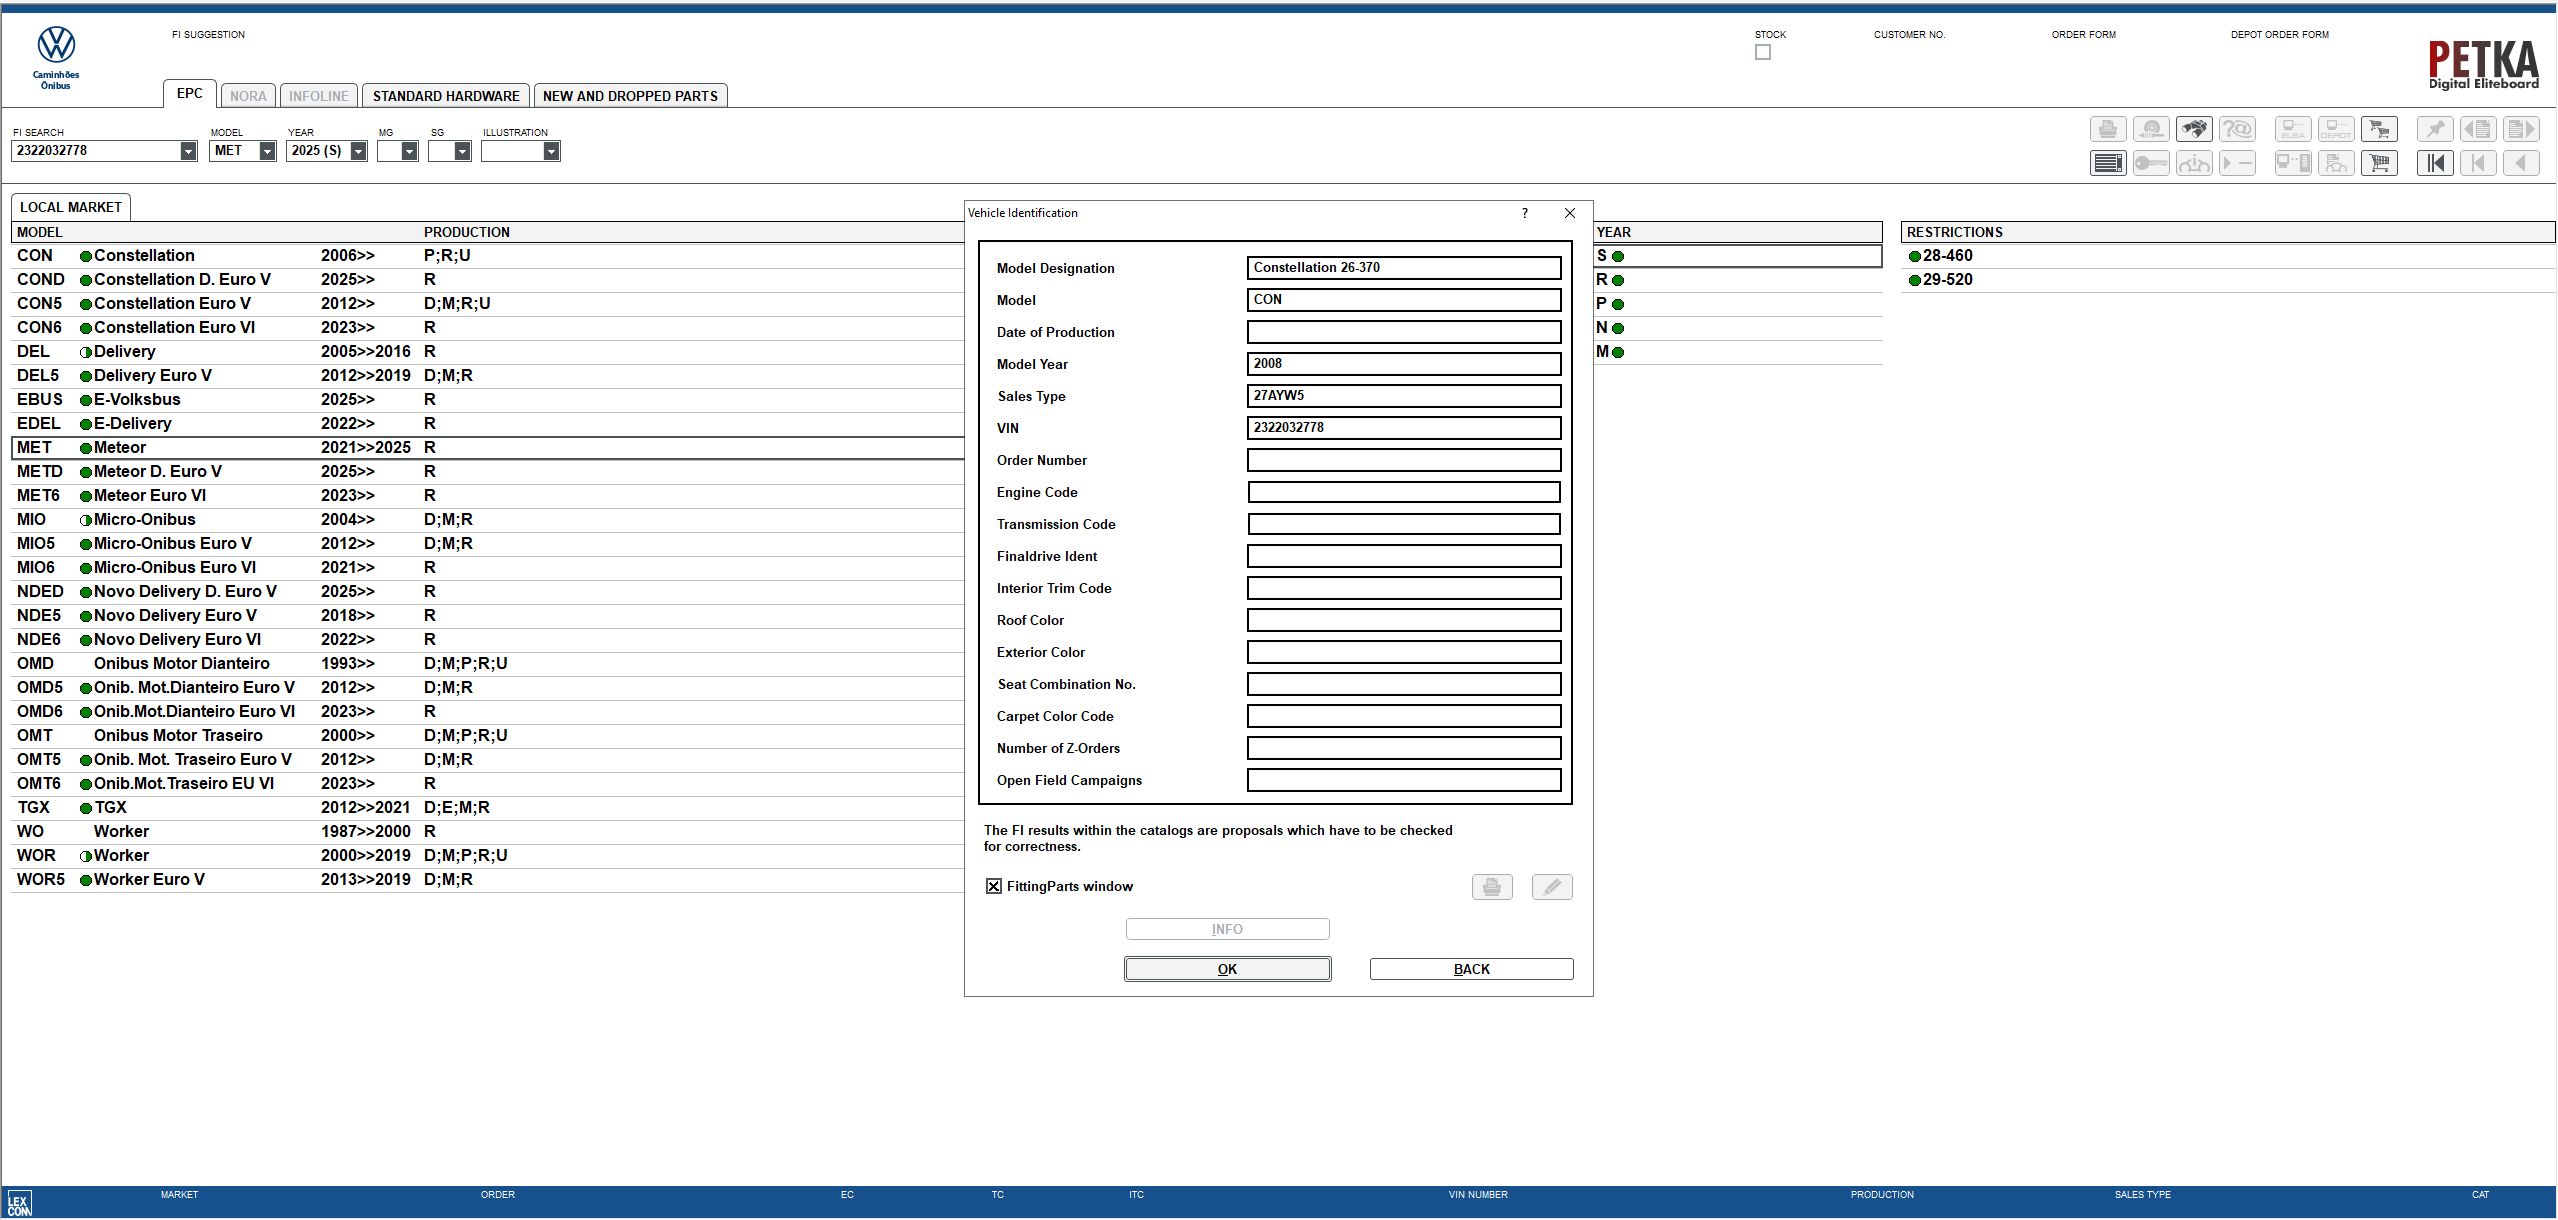This screenshot has width=2558, height=1220.
Task: Click the left triangle back arrow icon
Action: click(x=2521, y=163)
